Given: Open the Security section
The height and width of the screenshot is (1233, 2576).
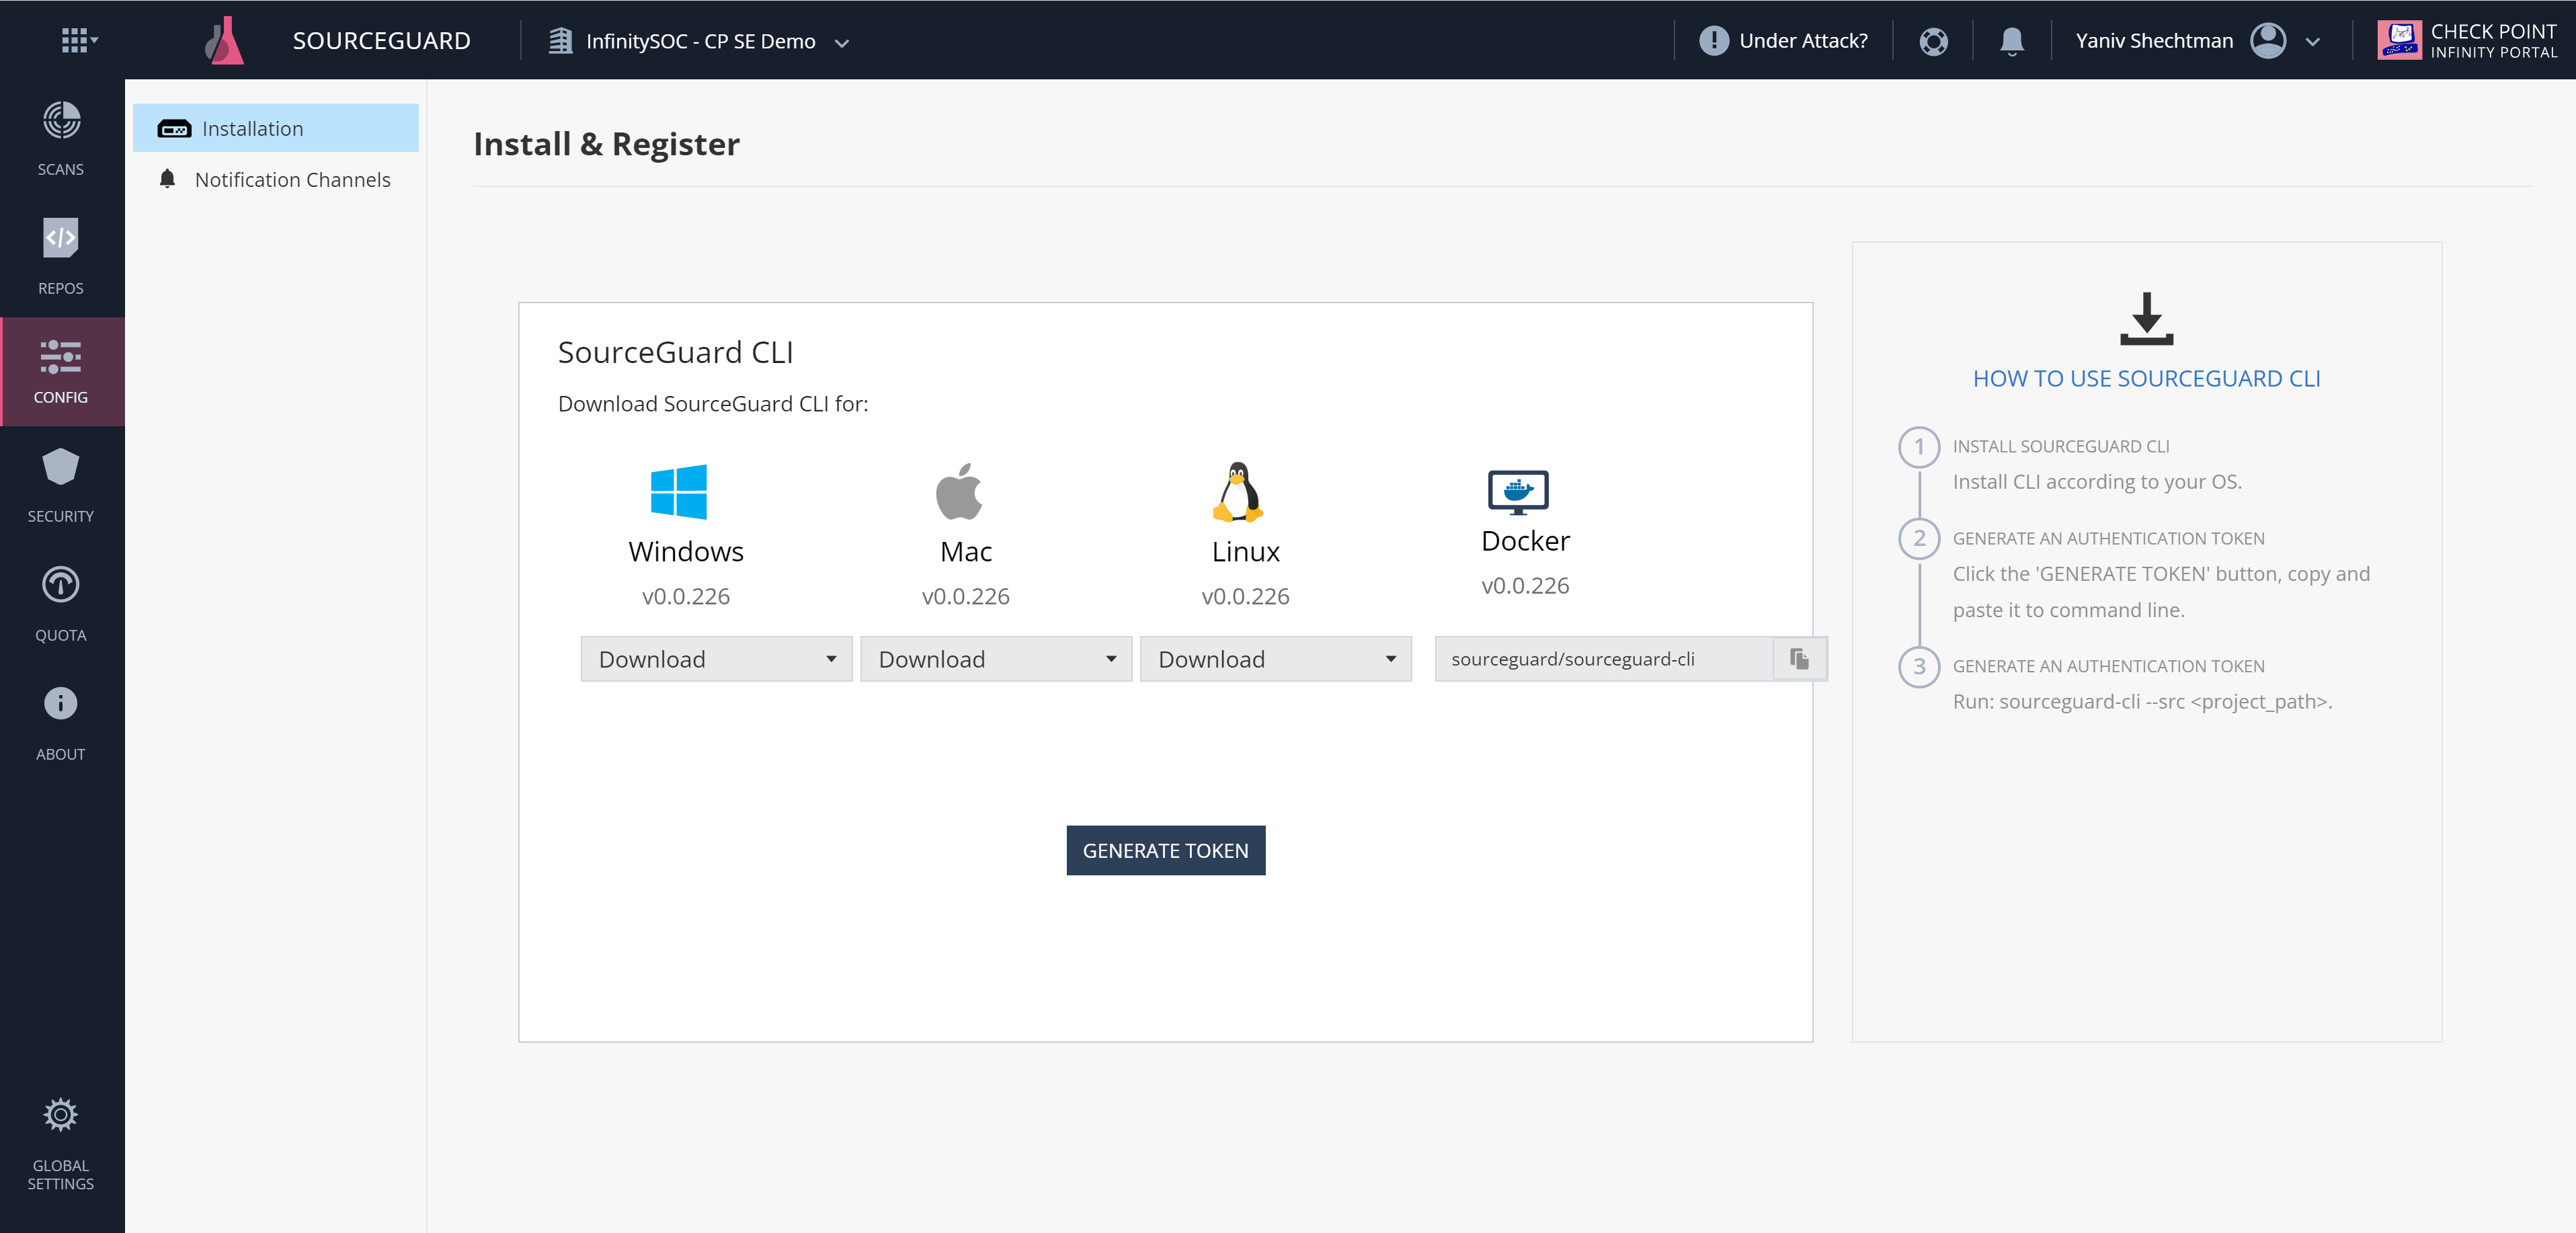Looking at the screenshot, I should [61, 486].
